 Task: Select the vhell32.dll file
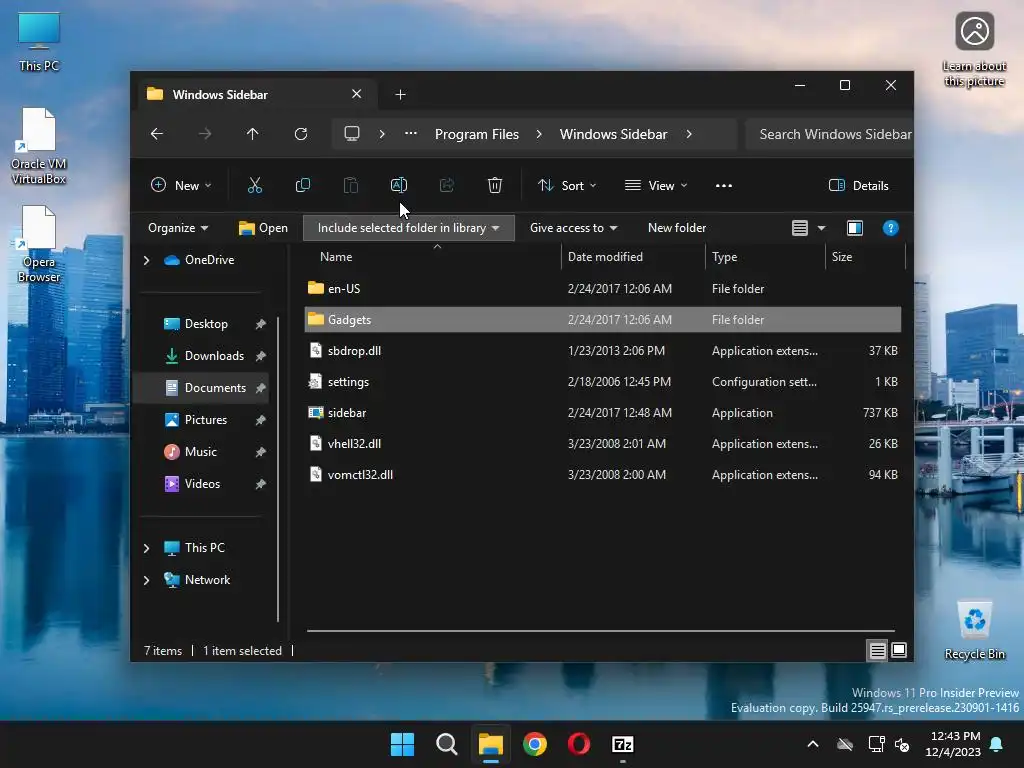coord(603,443)
